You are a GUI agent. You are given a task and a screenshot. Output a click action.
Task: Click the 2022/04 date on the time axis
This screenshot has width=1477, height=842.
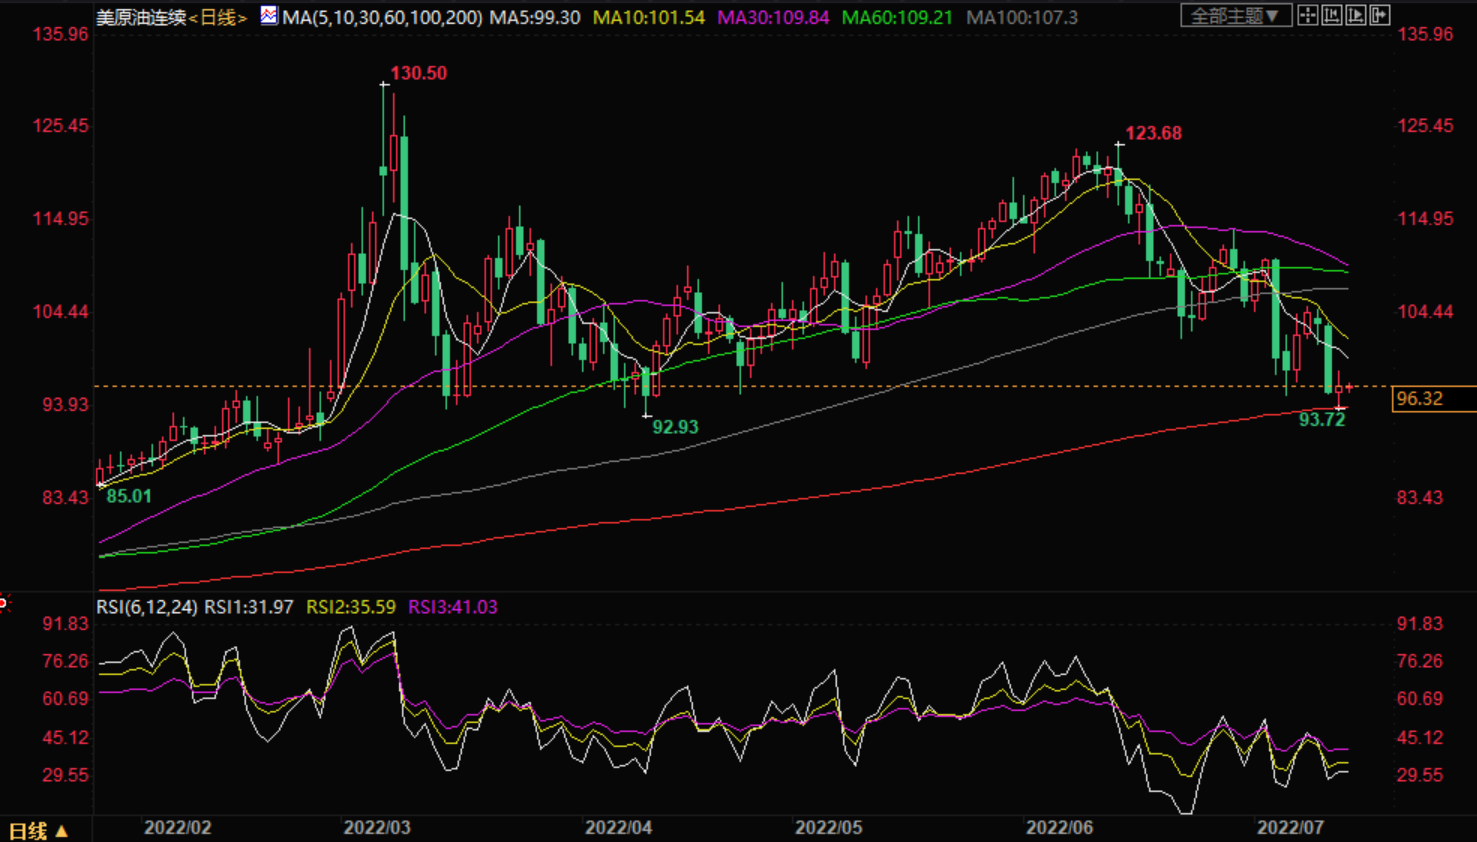click(618, 828)
